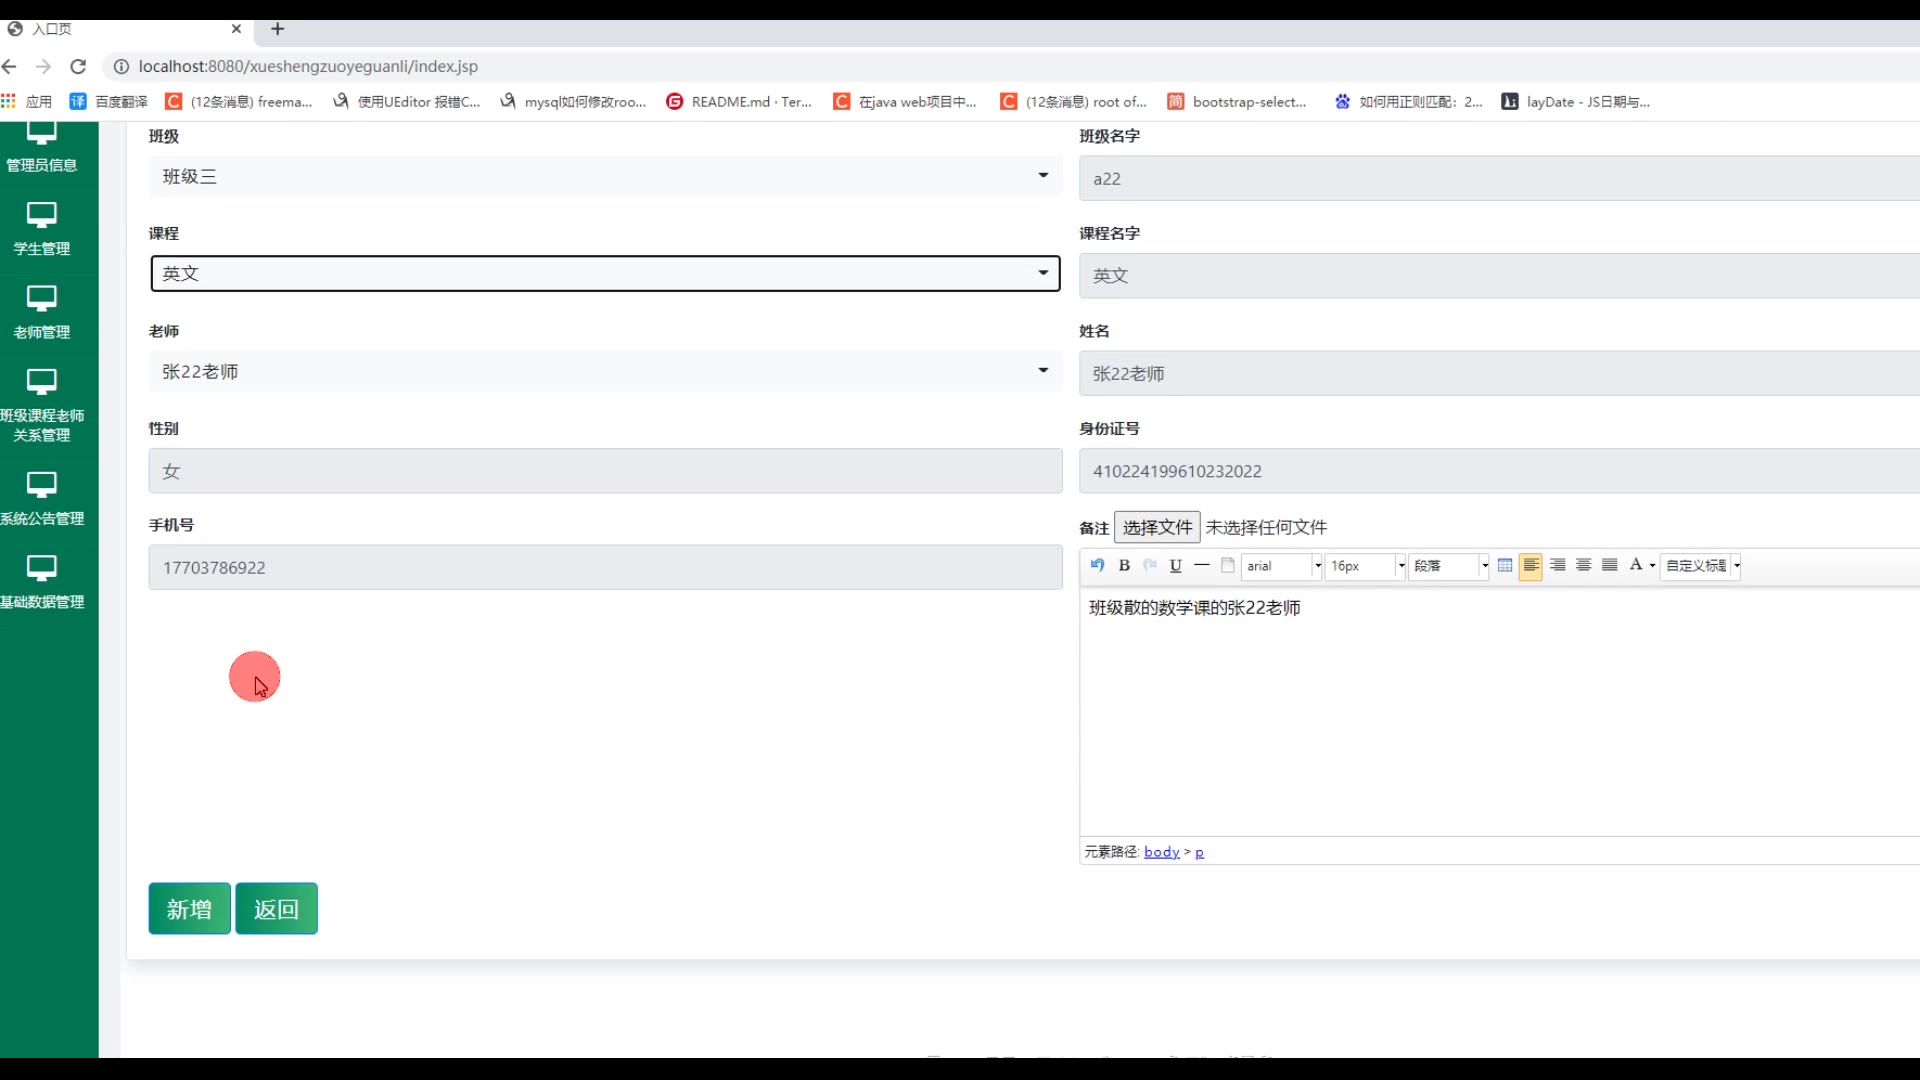Click the undo icon in editor toolbar
The width and height of the screenshot is (1920, 1080).
click(1097, 565)
